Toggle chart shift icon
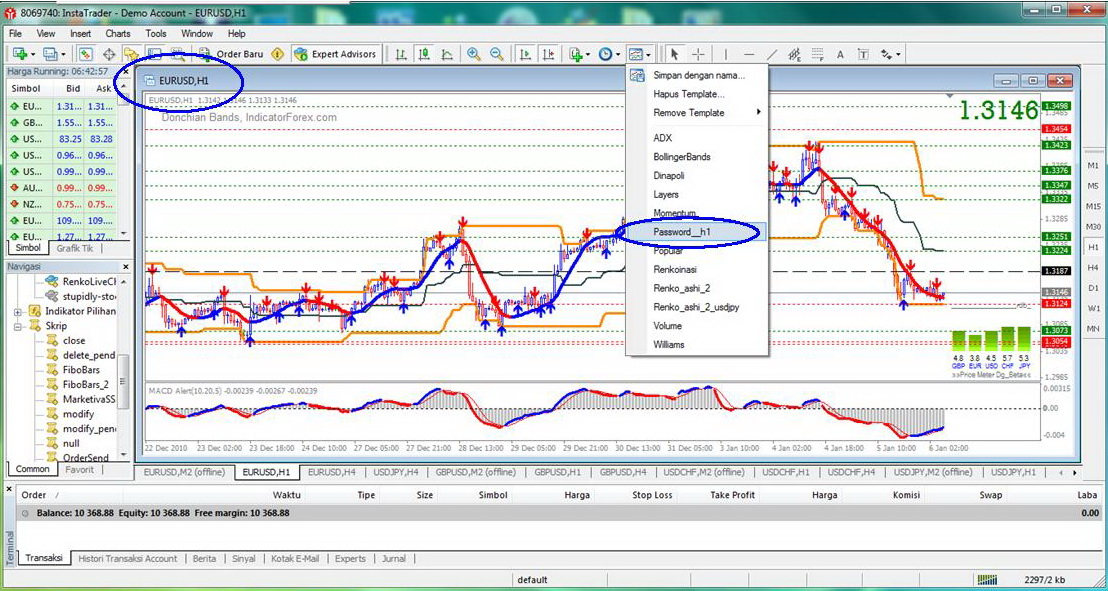This screenshot has width=1108, height=591. (548, 54)
